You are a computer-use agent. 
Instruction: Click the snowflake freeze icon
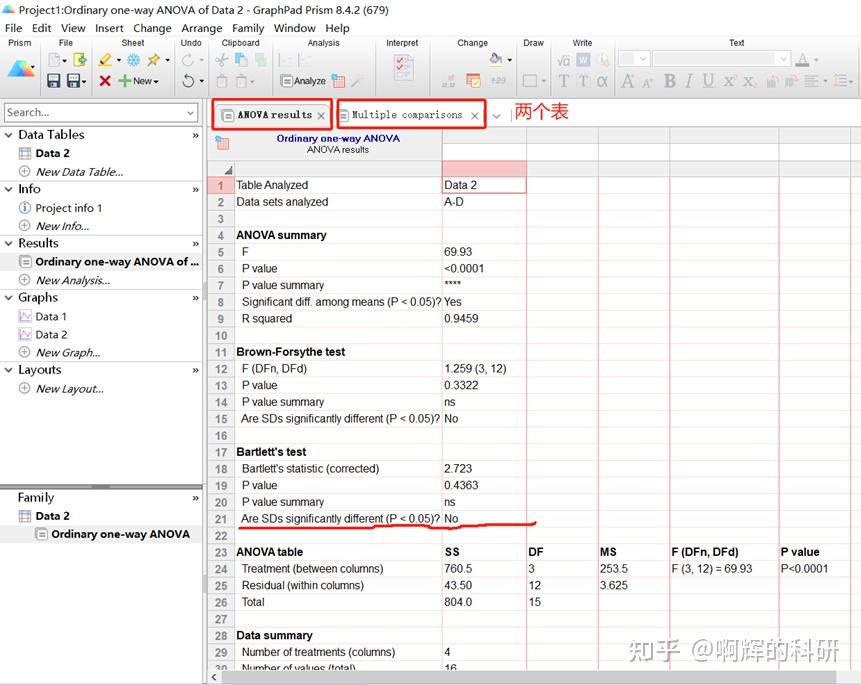point(132,61)
